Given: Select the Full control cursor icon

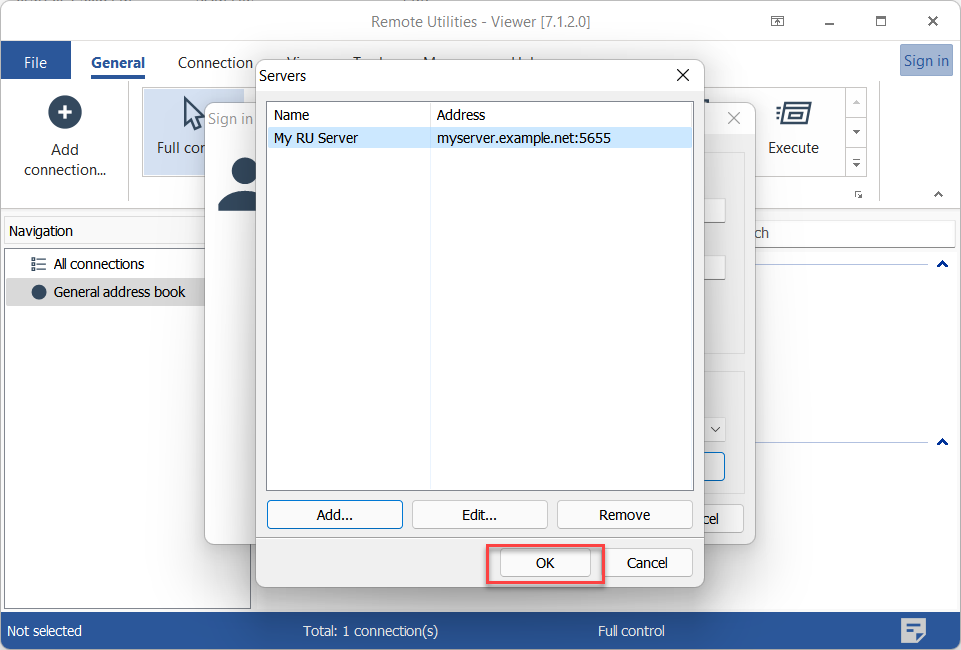Looking at the screenshot, I should coord(193,114).
